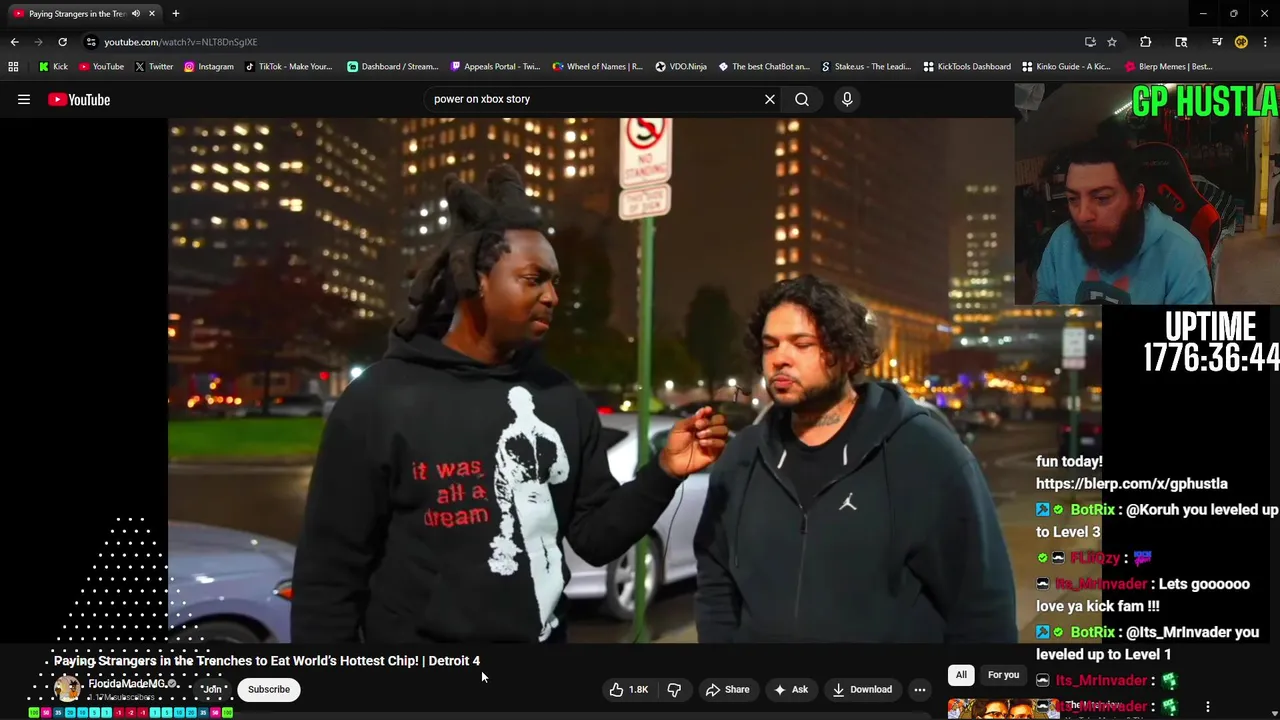Viewport: 1280px width, 720px height.
Task: Open Kinko Guide bookmark
Action: tap(1067, 66)
